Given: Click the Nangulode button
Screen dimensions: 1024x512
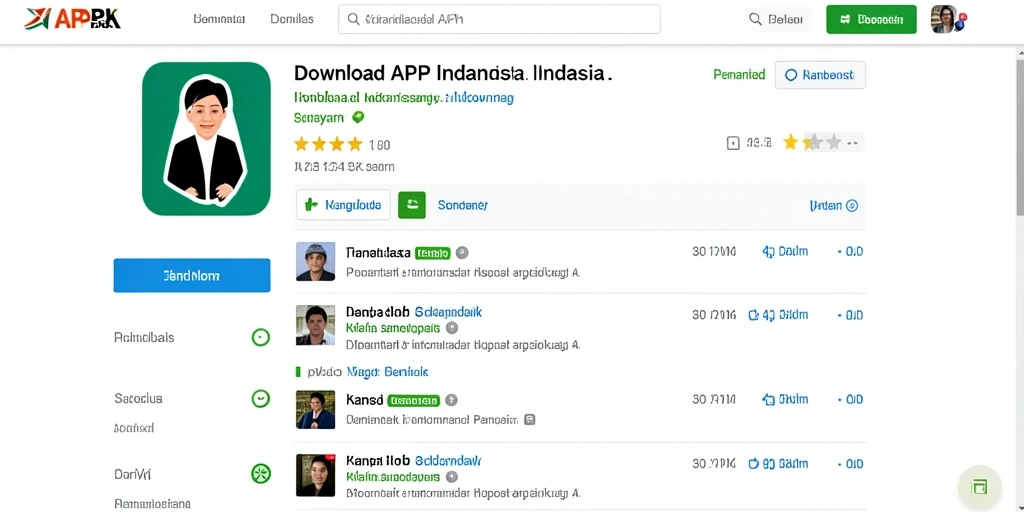Looking at the screenshot, I should 344,205.
